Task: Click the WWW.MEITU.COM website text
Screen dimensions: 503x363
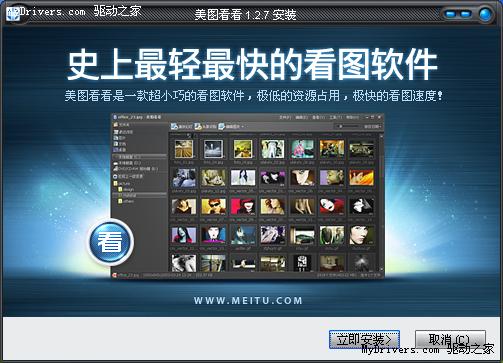Action: tap(248, 301)
